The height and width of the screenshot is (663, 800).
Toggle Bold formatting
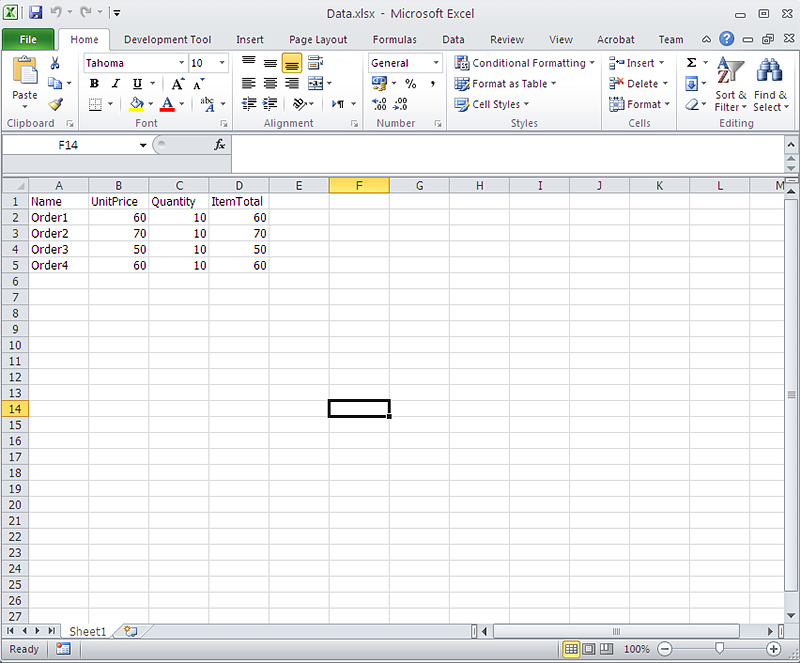(x=94, y=84)
